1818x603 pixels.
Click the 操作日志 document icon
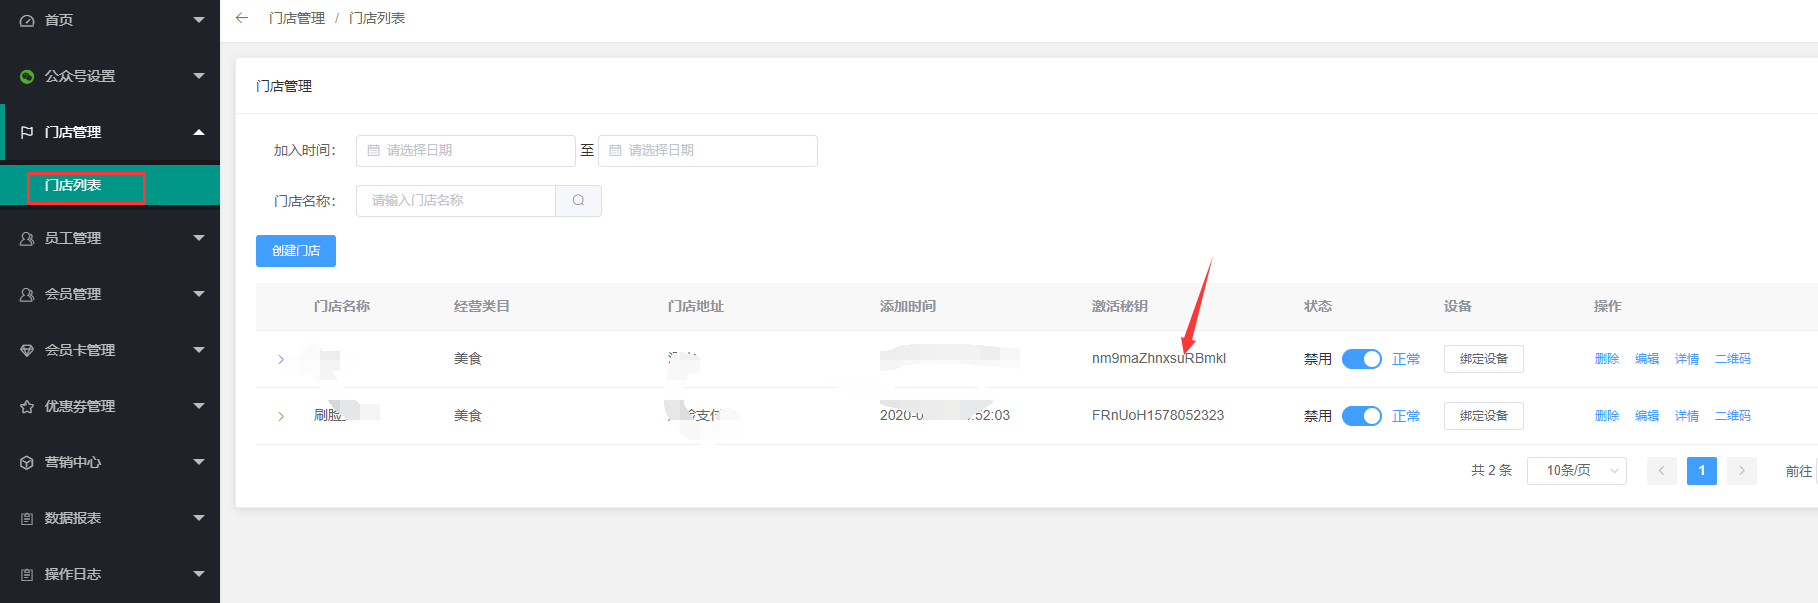coord(27,574)
